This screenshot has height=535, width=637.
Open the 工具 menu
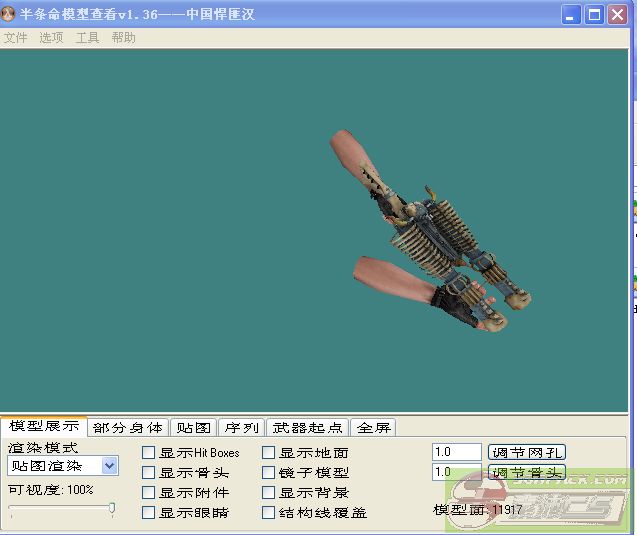[88, 38]
